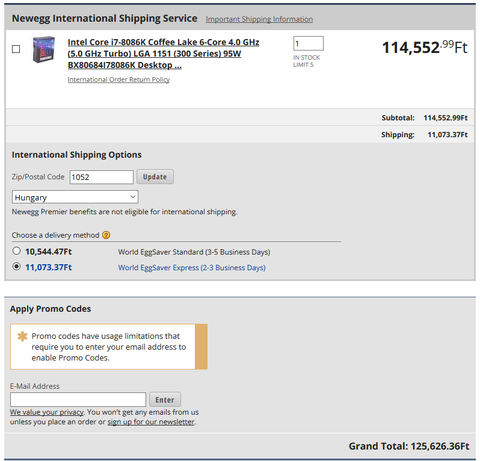Open the Hungary country dropdown
This screenshot has height=461, width=480.
coord(75,197)
